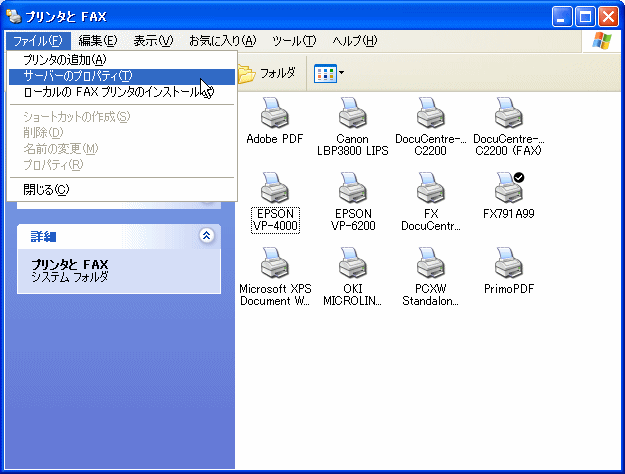Click the ファイル(F) menu
Viewport: 625px width, 474px height.
38,41
